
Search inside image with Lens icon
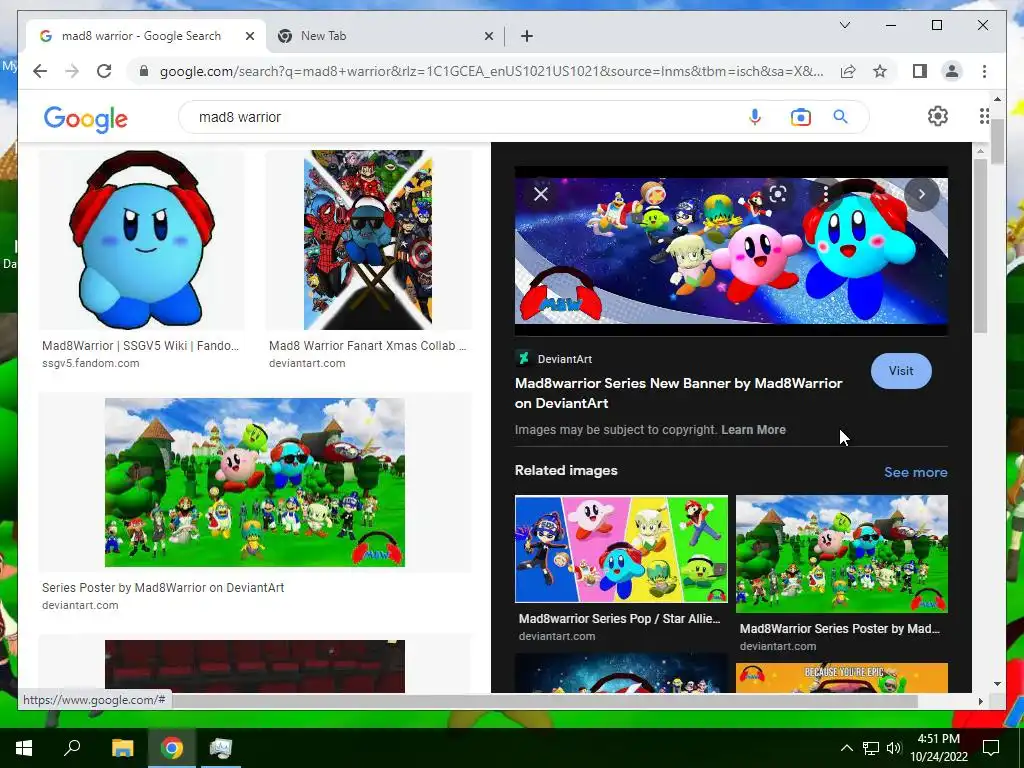click(x=778, y=194)
